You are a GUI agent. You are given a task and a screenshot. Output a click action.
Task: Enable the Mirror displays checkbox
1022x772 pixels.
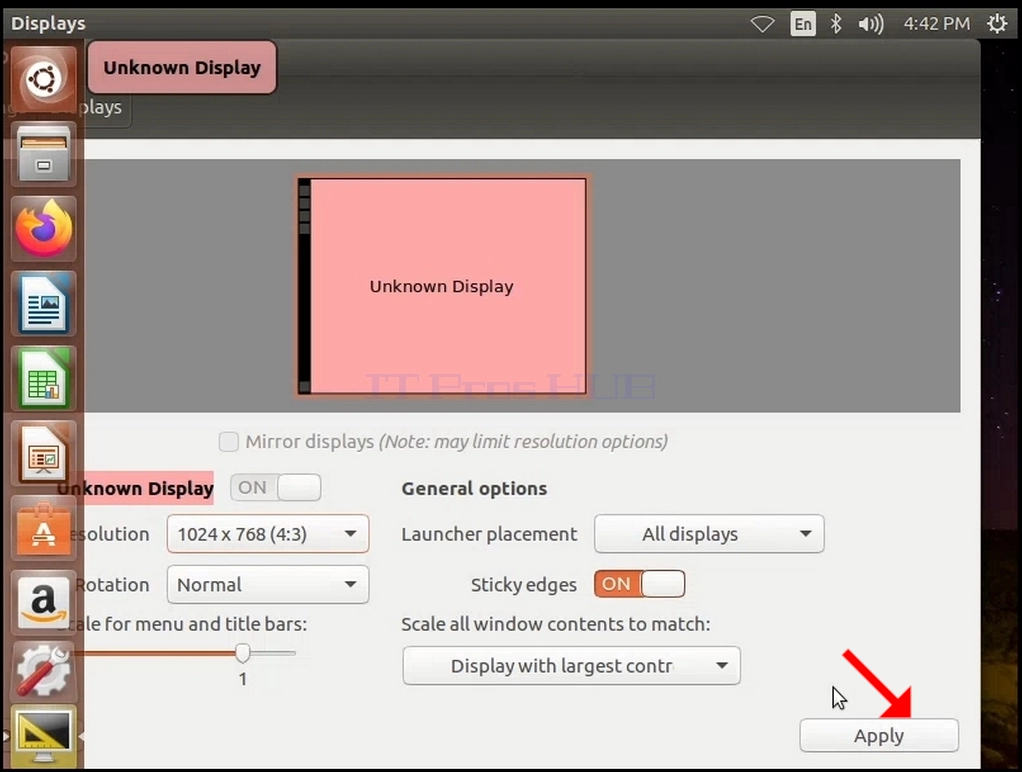click(x=229, y=441)
